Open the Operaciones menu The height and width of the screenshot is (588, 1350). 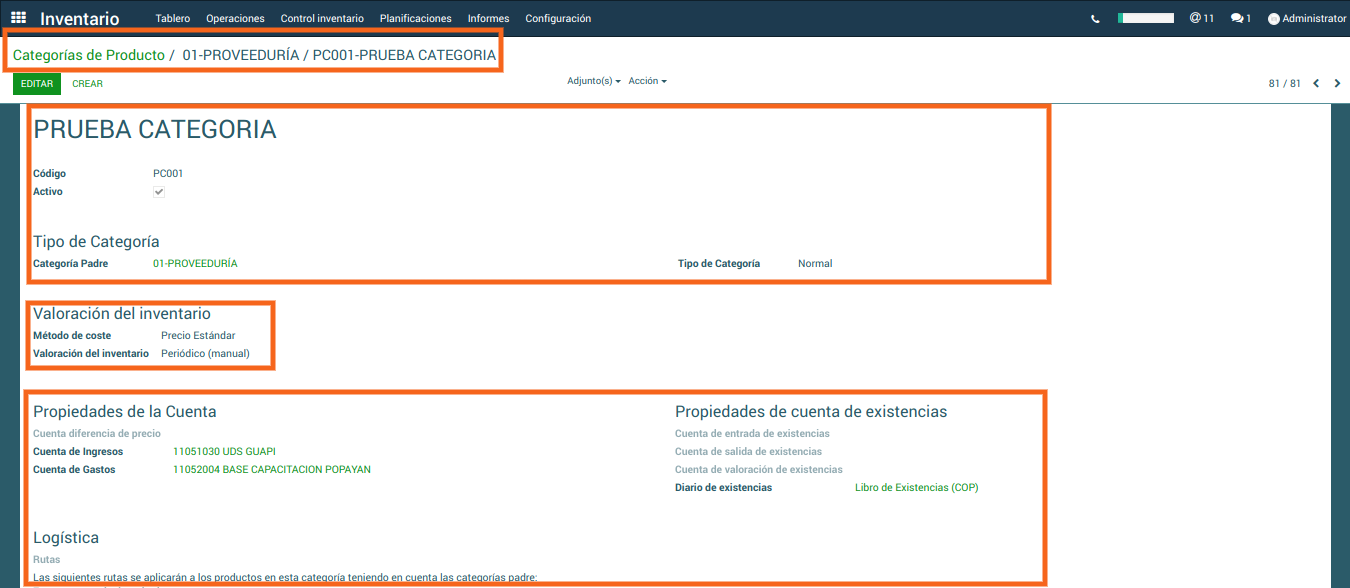235,18
